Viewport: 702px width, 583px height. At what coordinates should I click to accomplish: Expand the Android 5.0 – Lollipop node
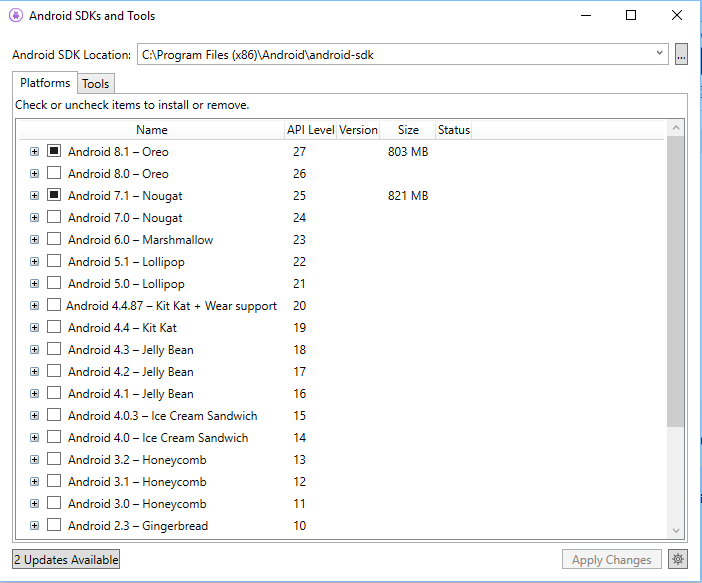34,283
